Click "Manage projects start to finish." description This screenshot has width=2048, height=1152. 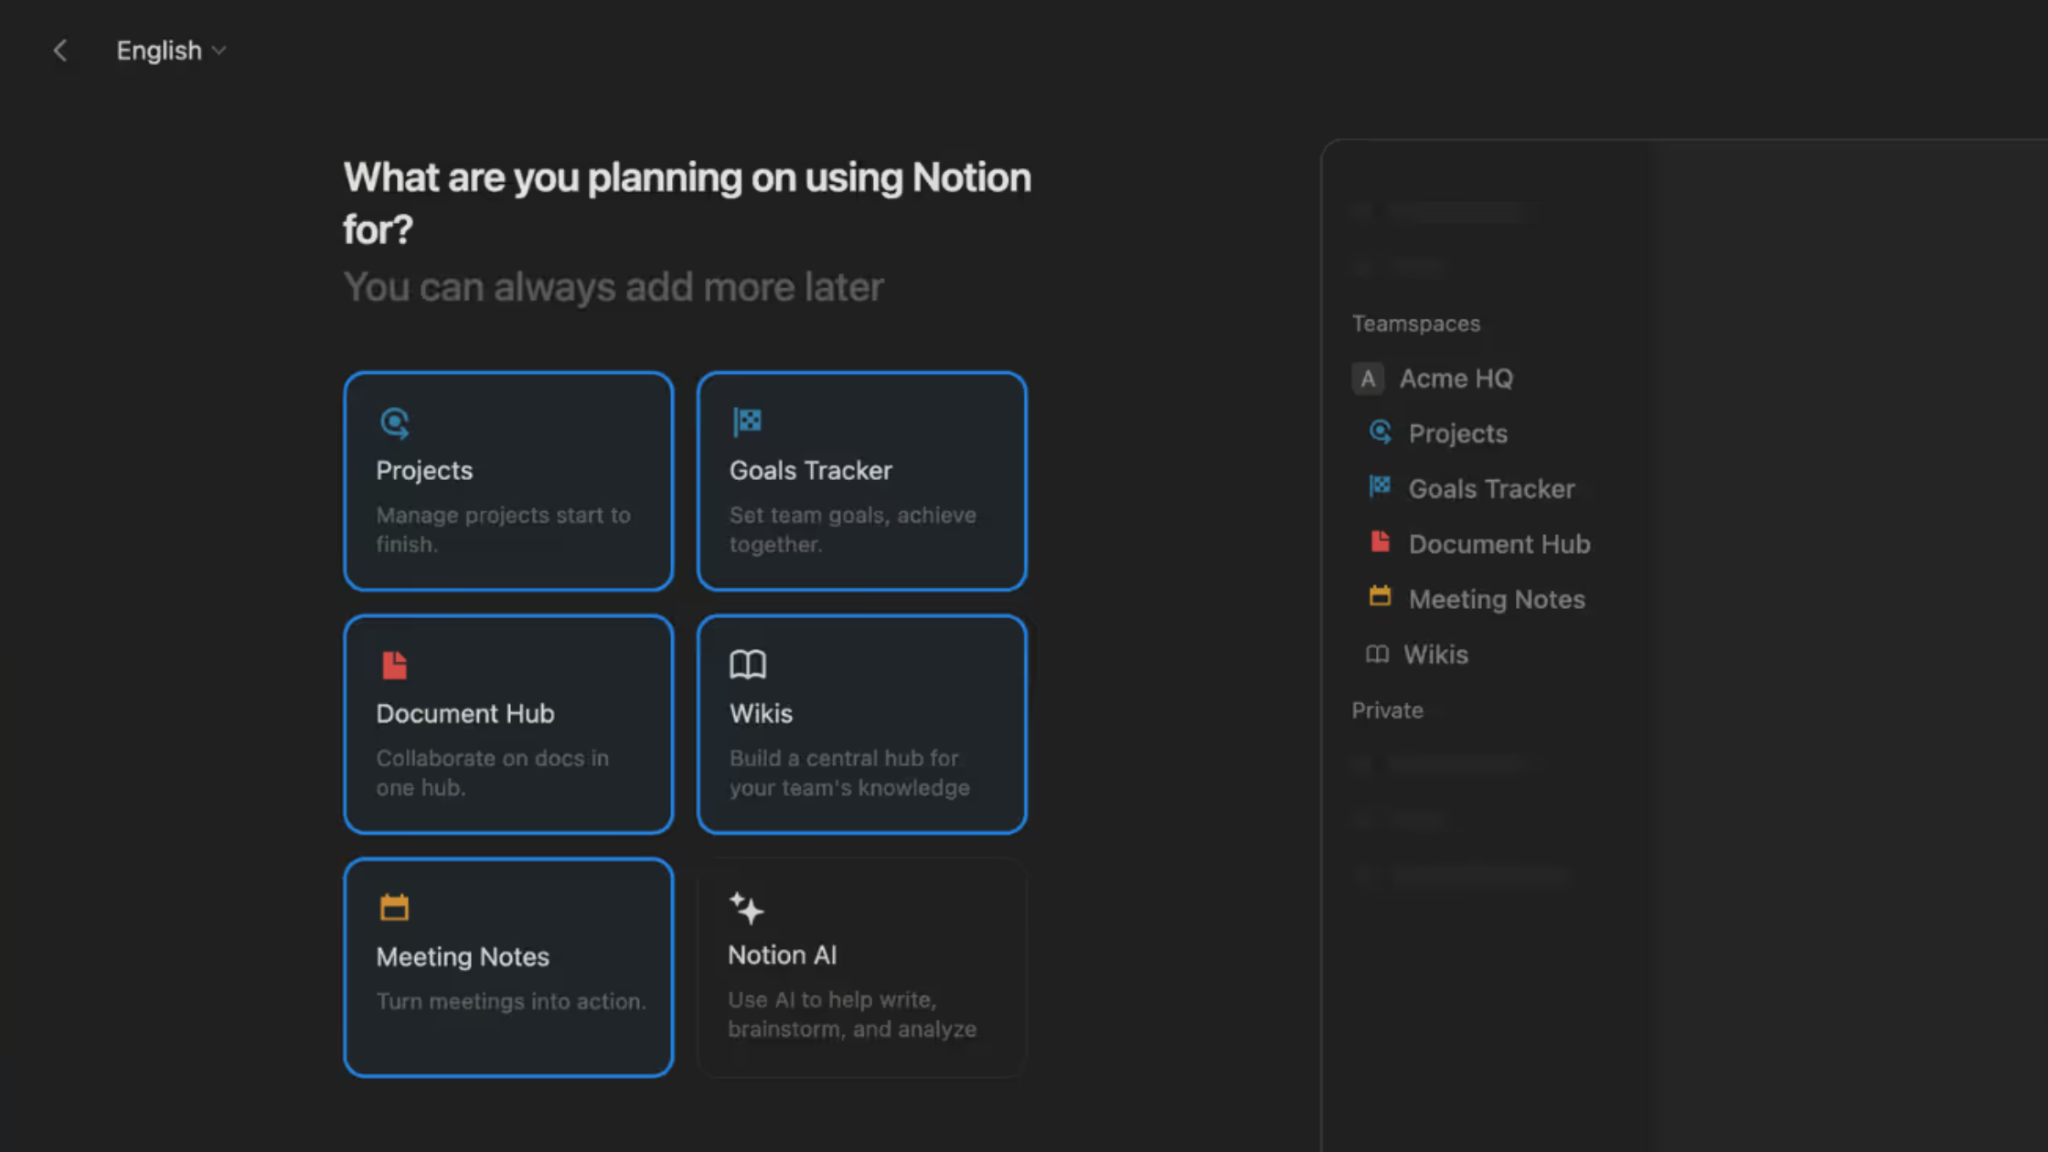pyautogui.click(x=503, y=530)
